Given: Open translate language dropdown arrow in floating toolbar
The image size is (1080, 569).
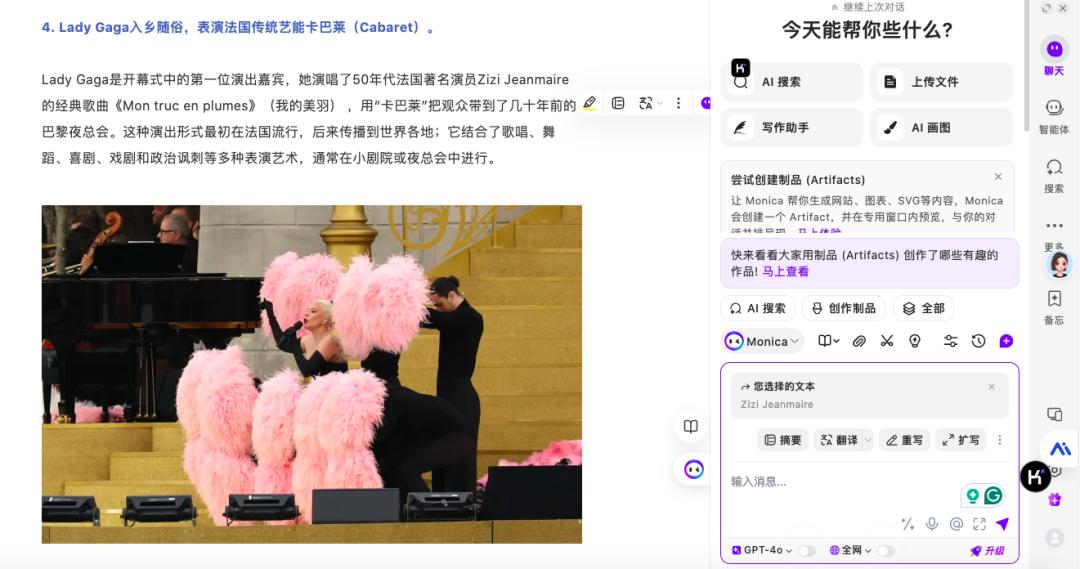Looking at the screenshot, I should click(660, 103).
